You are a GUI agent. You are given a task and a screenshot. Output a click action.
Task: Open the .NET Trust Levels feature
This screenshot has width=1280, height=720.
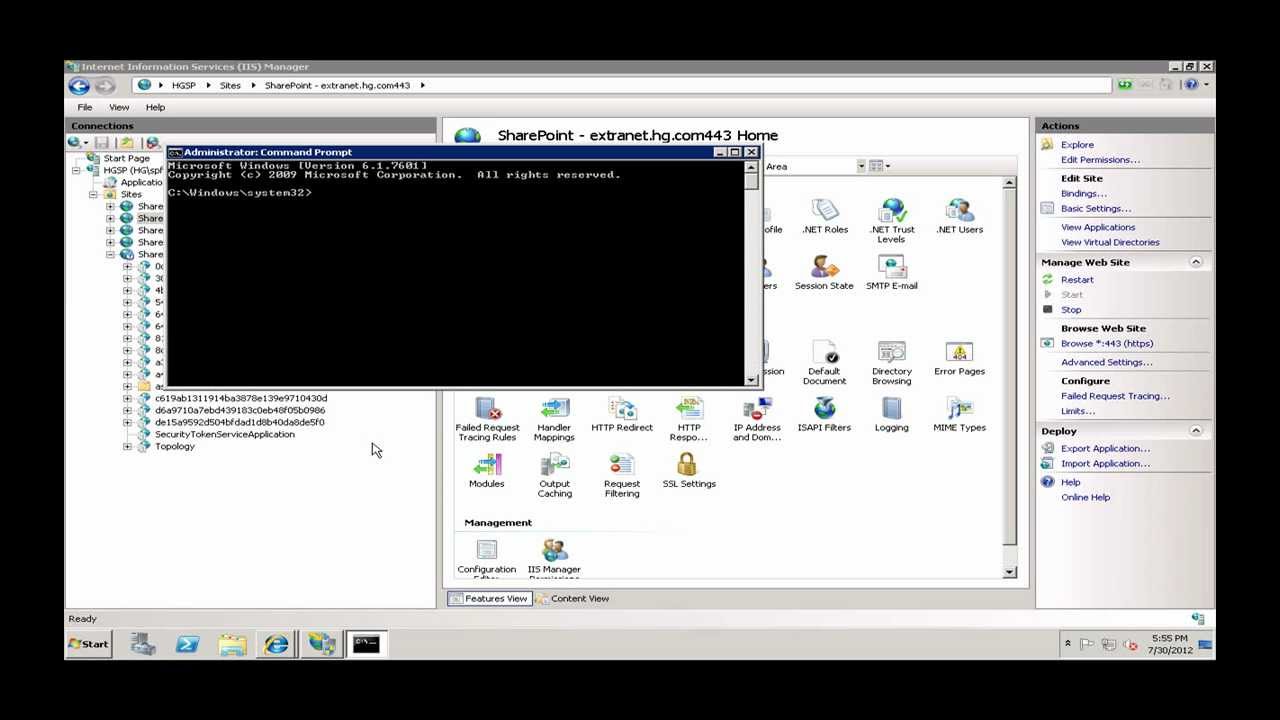click(892, 221)
